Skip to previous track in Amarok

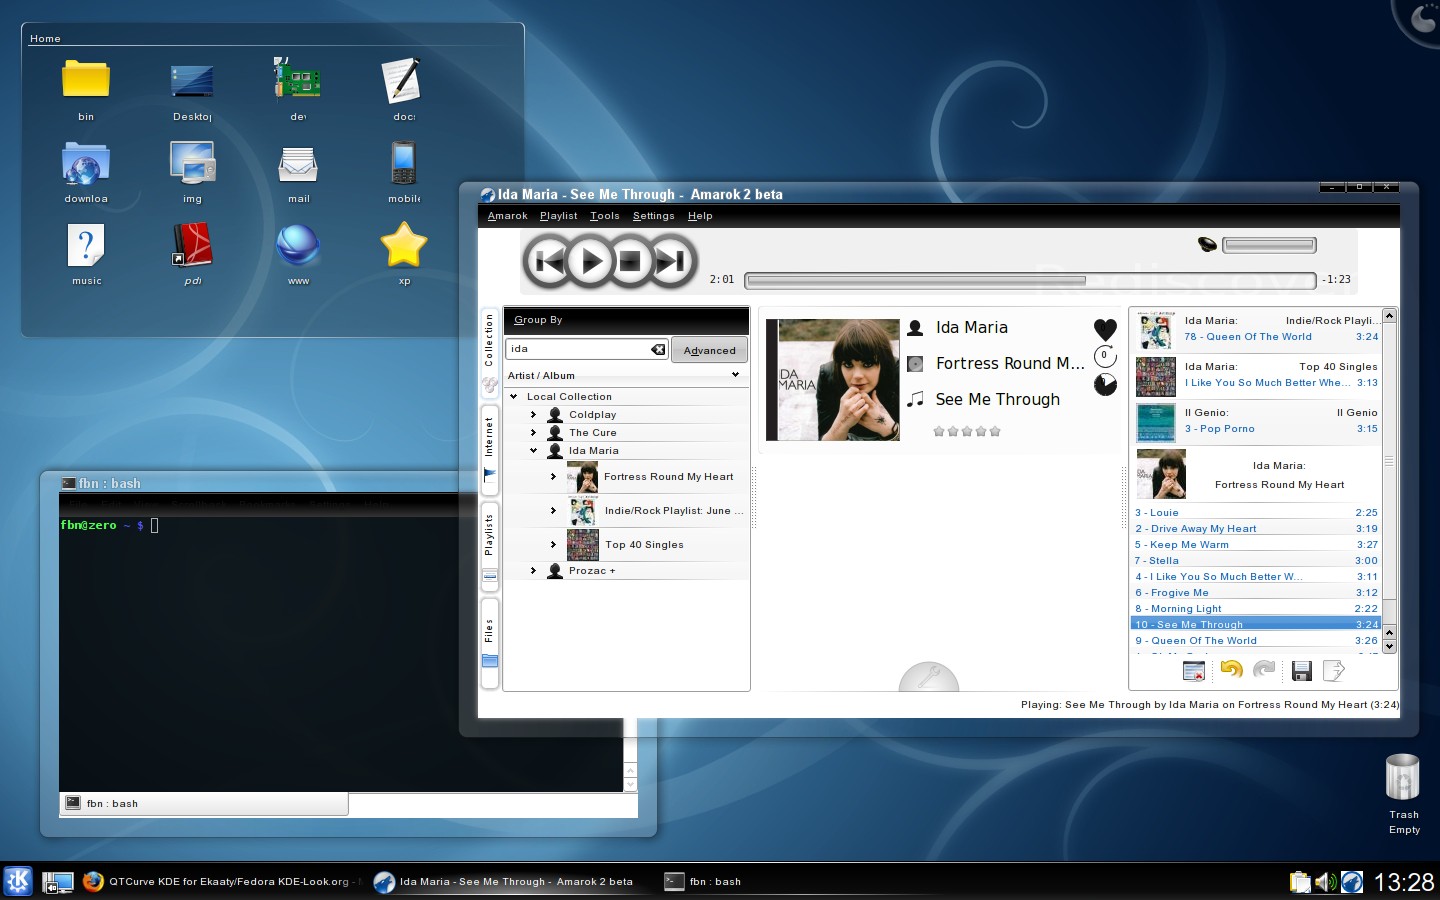pos(548,262)
